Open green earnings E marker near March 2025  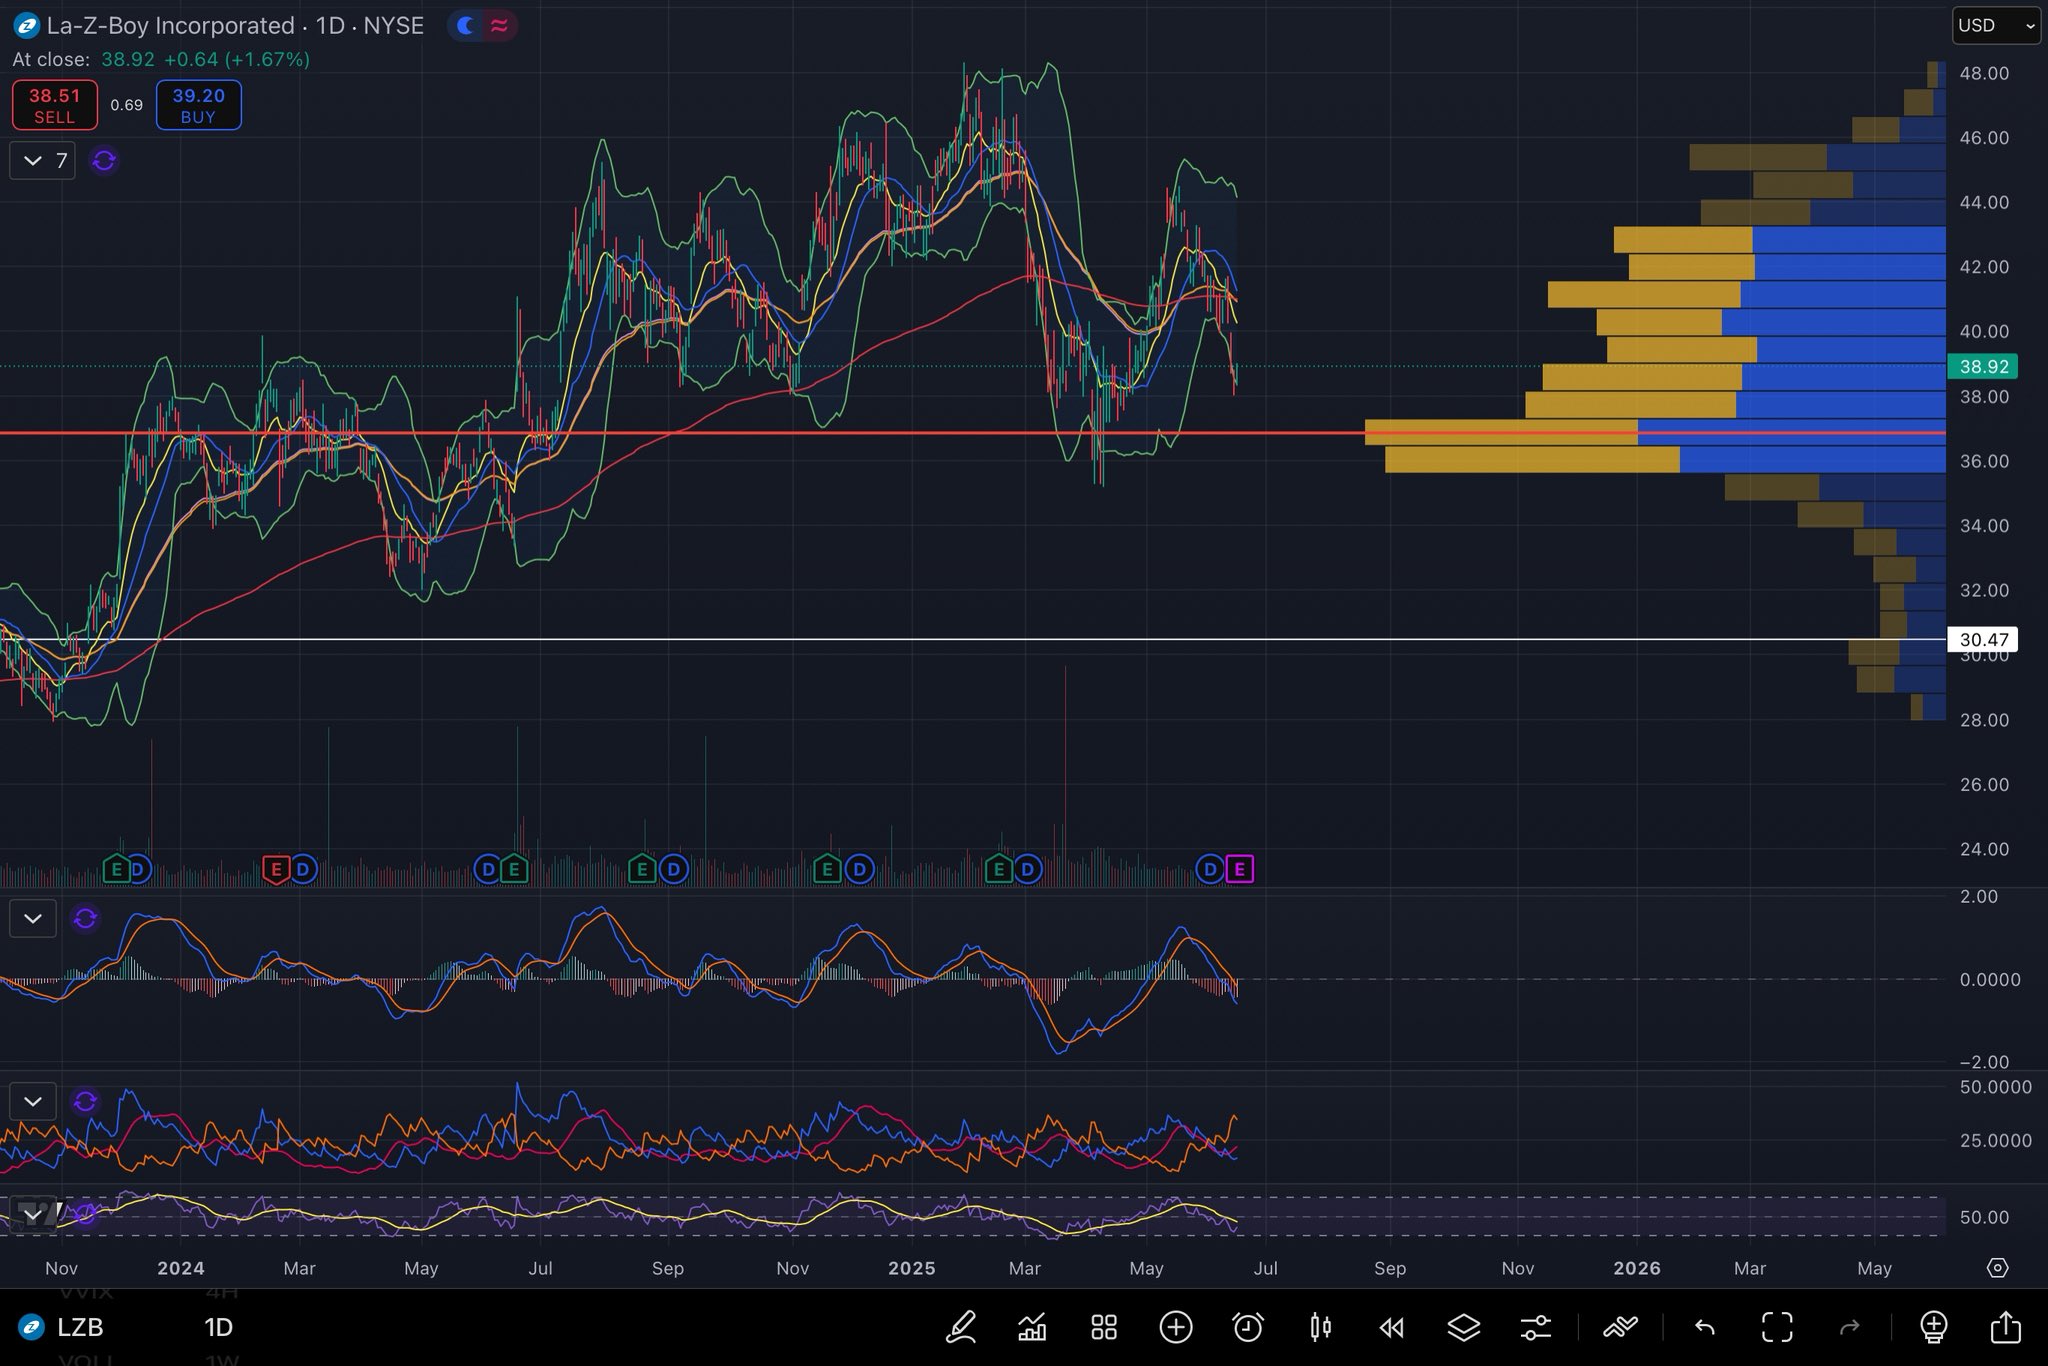coord(998,869)
